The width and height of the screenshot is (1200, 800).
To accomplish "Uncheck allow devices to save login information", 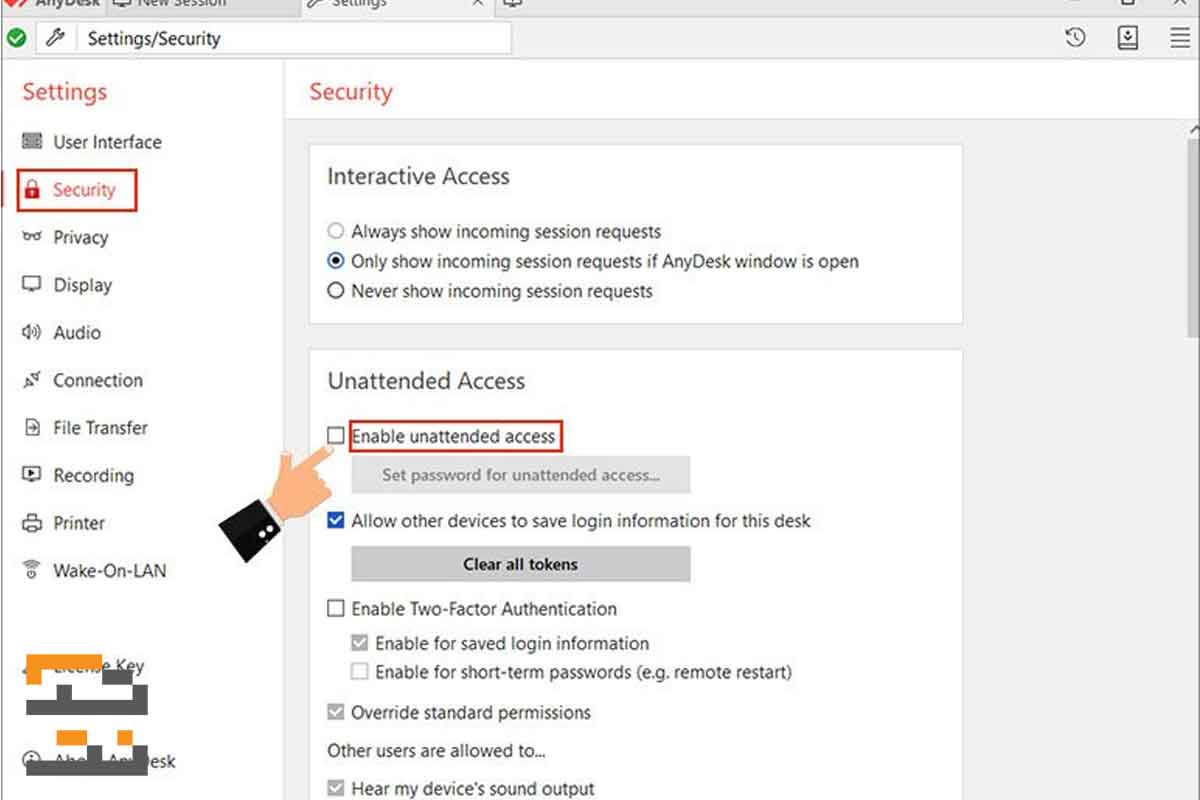I will tap(336, 520).
